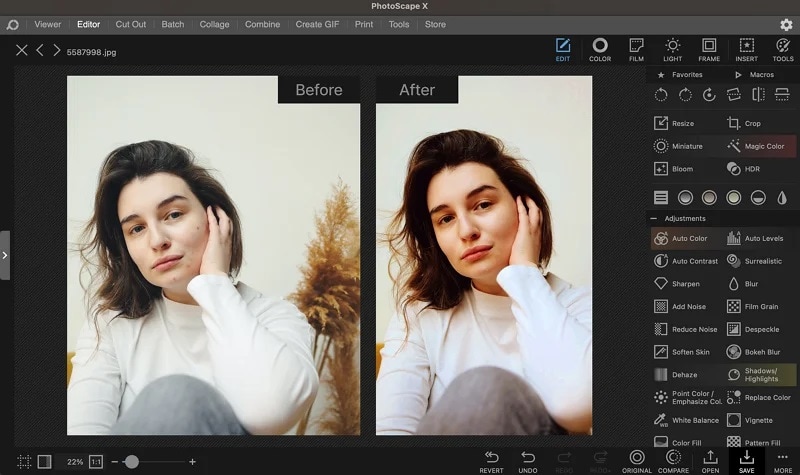This screenshot has width=800, height=475.
Task: Zoom in with the plus button
Action: [192, 462]
